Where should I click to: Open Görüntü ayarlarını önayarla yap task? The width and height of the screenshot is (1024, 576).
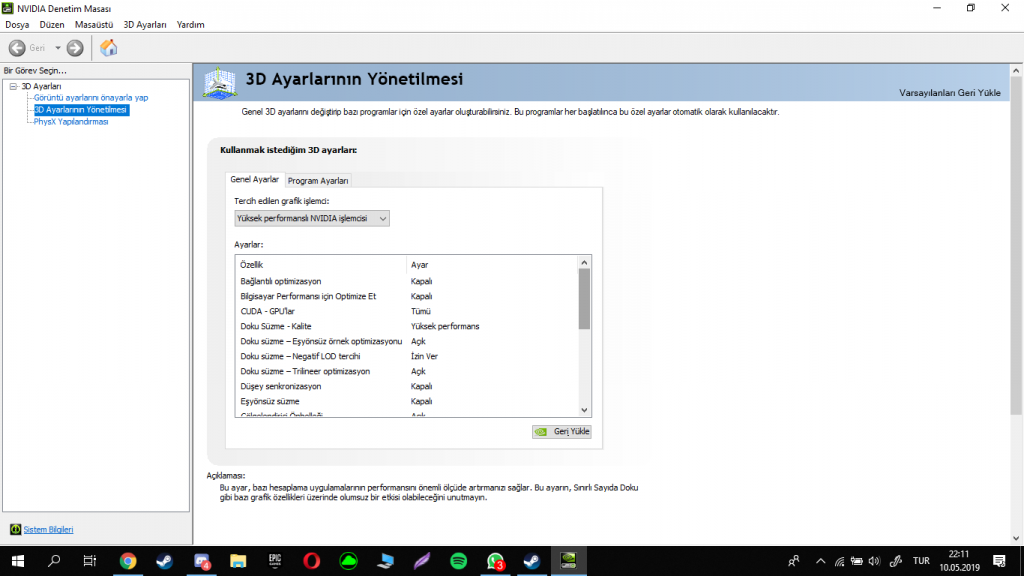[91, 98]
